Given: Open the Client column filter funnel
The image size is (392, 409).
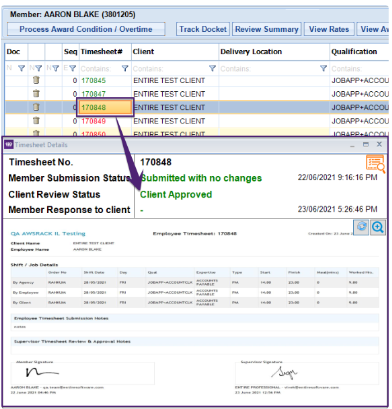Looking at the screenshot, I should tap(212, 68).
